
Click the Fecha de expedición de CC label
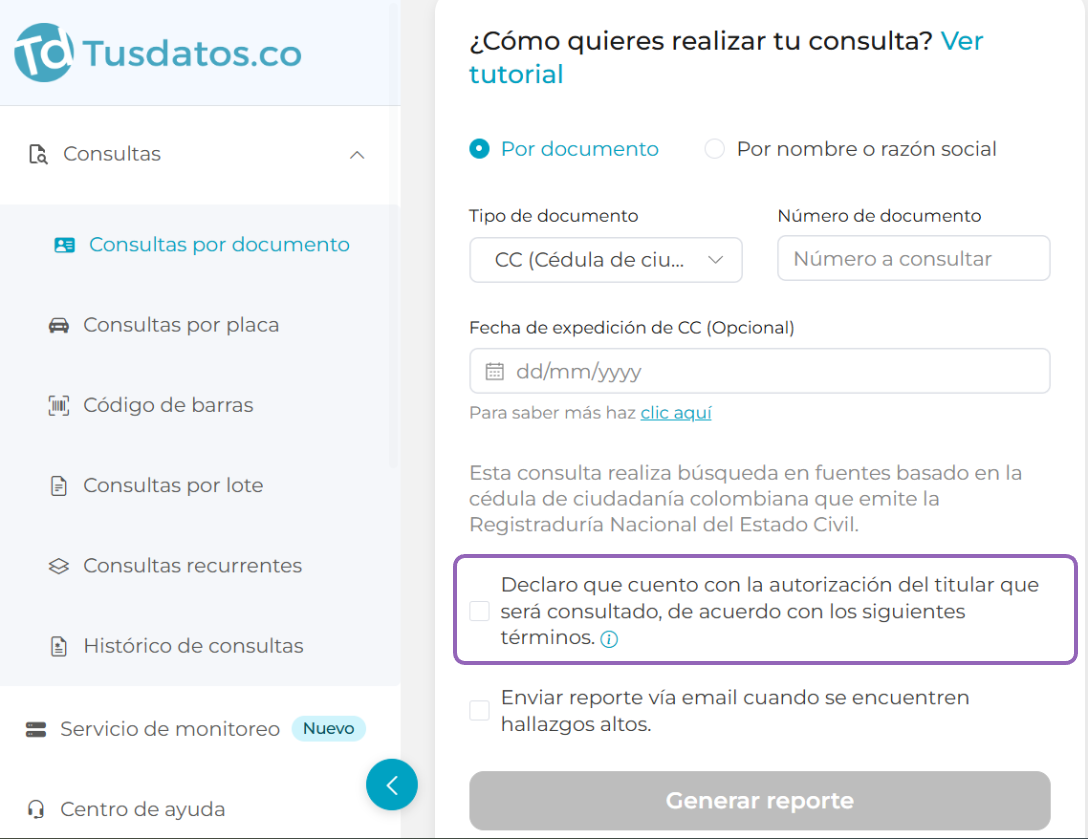click(x=631, y=328)
